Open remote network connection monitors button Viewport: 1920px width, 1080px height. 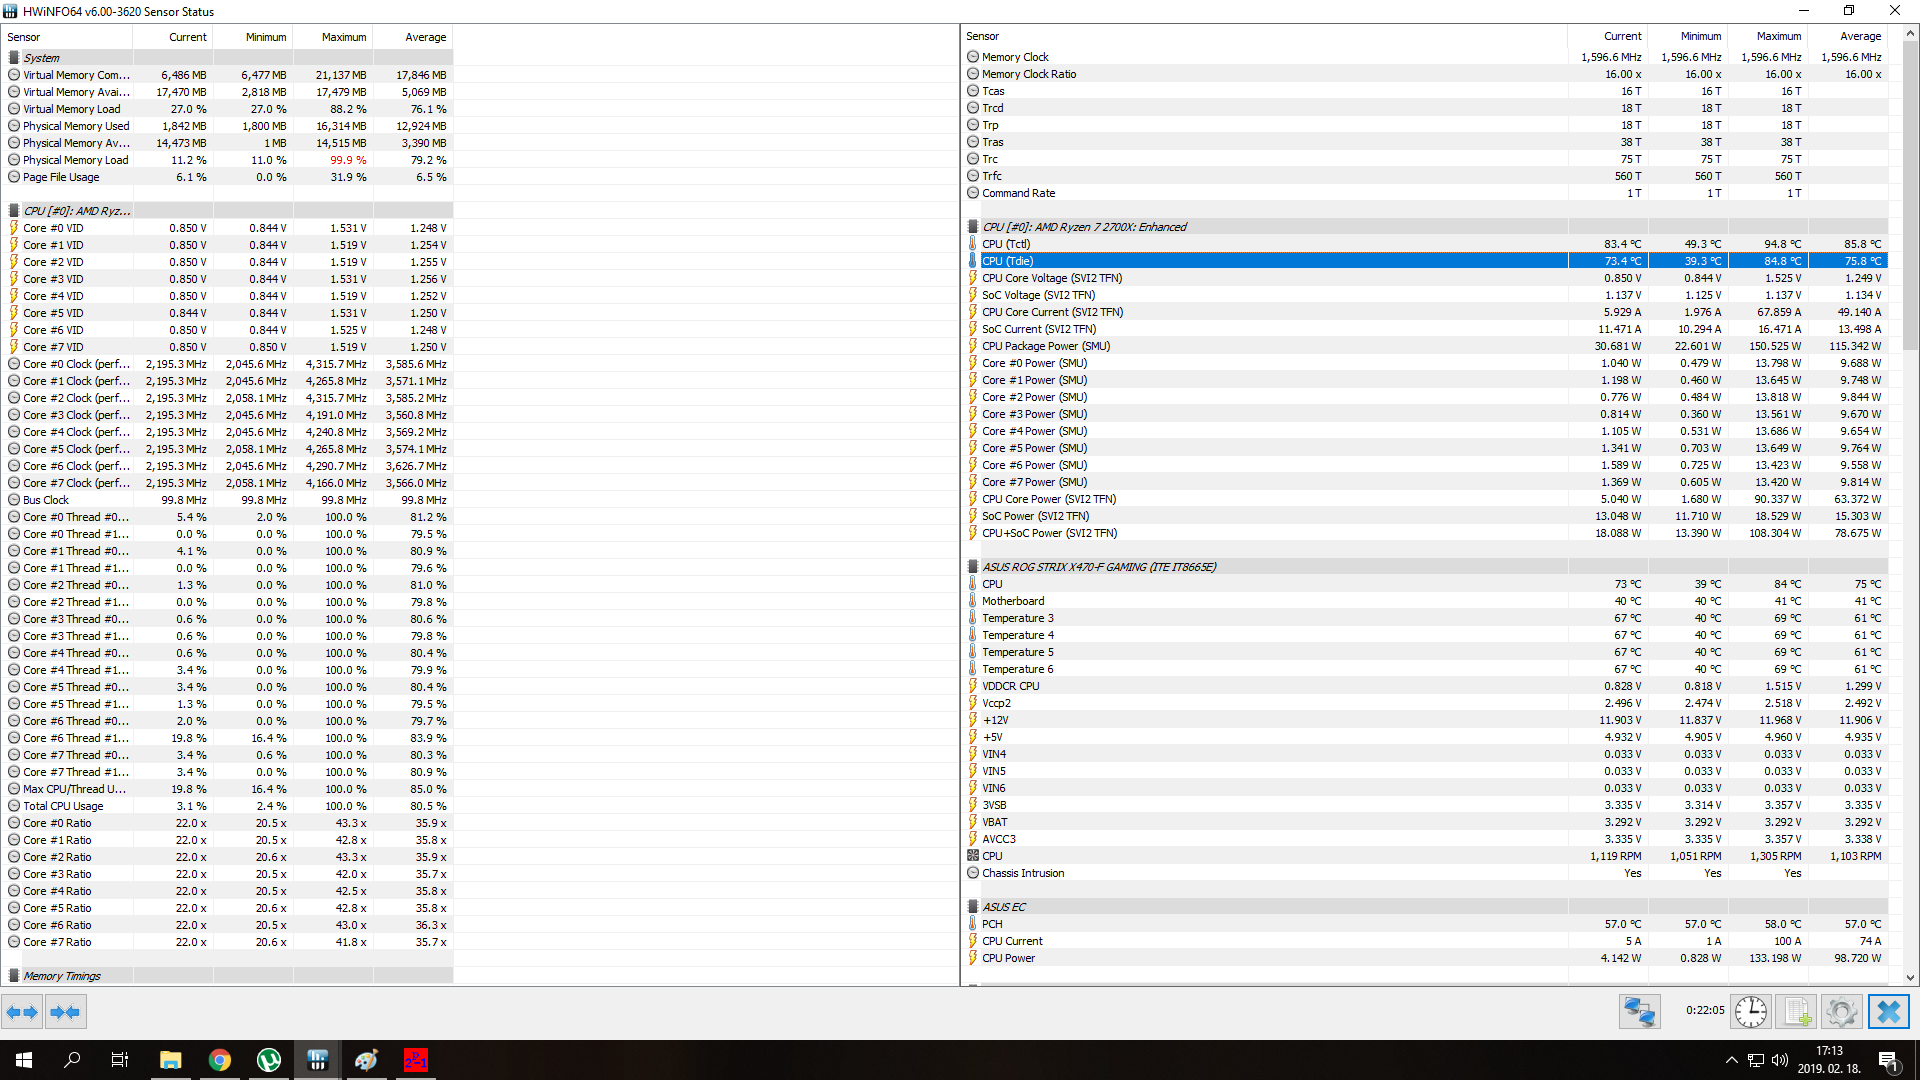1640,1012
